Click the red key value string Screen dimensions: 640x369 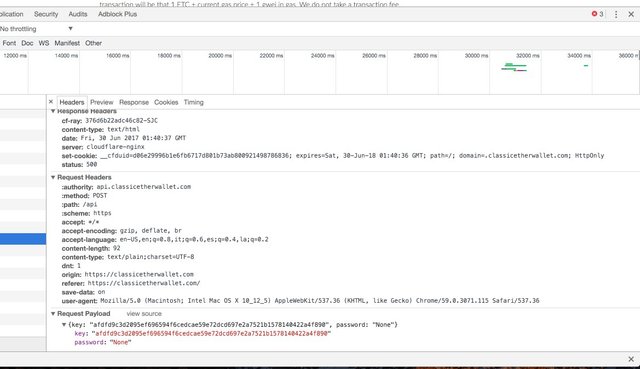pos(211,333)
